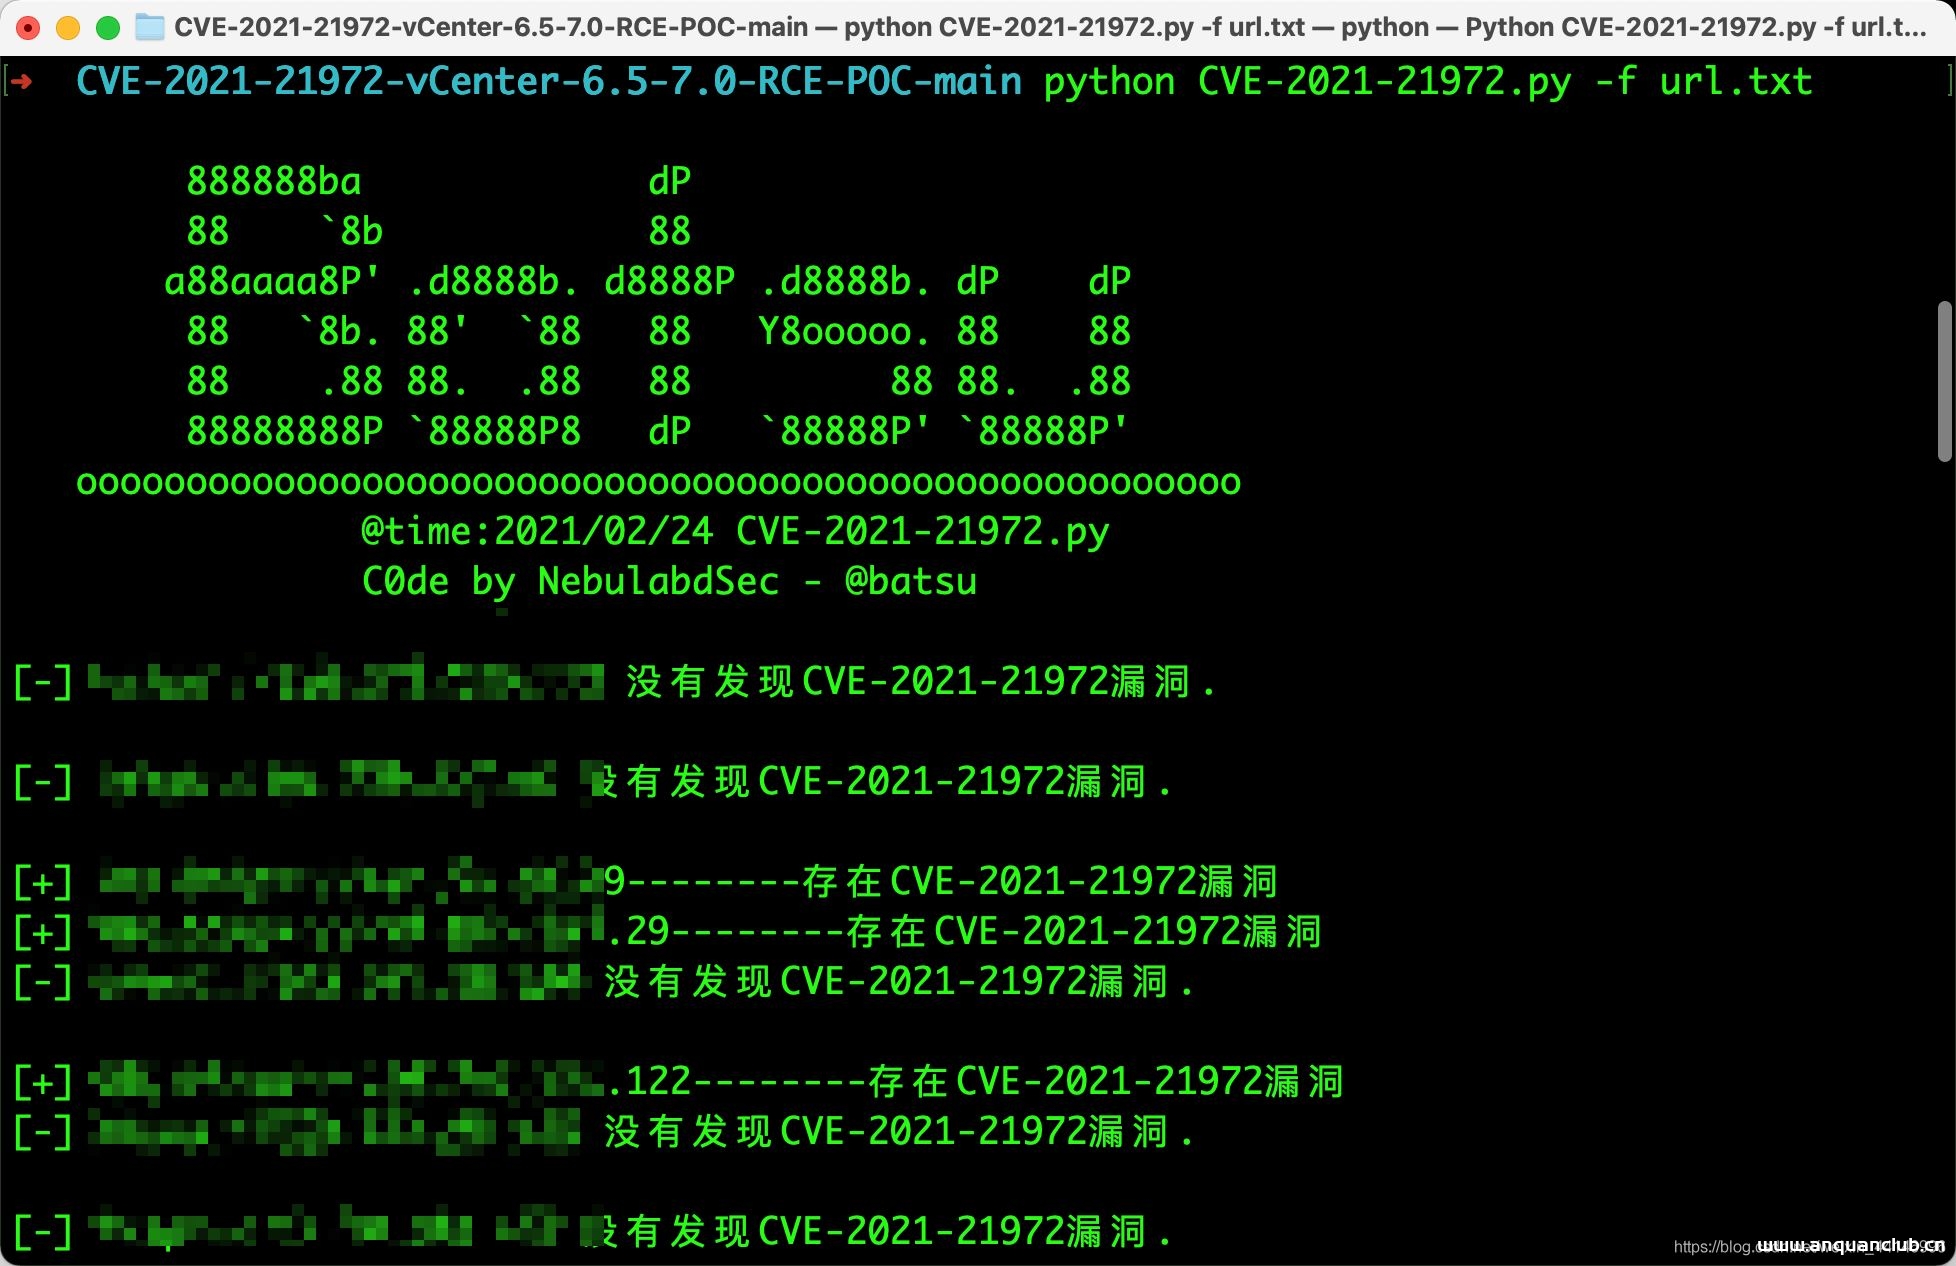Viewport: 1956px width, 1266px height.
Task: Click the ASCII art Batsu banner
Action: click(658, 306)
